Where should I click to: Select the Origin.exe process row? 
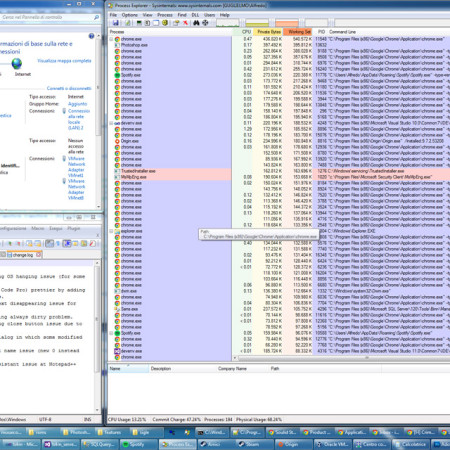click(279, 141)
